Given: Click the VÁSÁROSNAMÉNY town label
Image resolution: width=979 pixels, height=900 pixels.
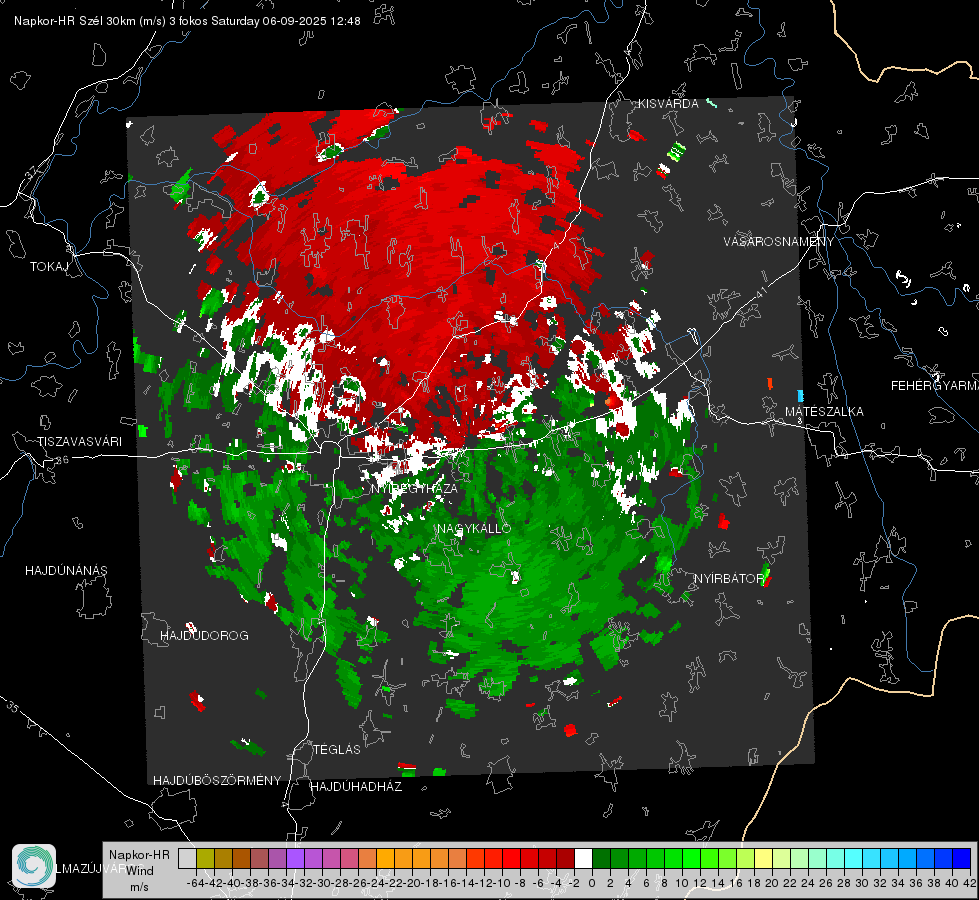Looking at the screenshot, I should point(779,242).
